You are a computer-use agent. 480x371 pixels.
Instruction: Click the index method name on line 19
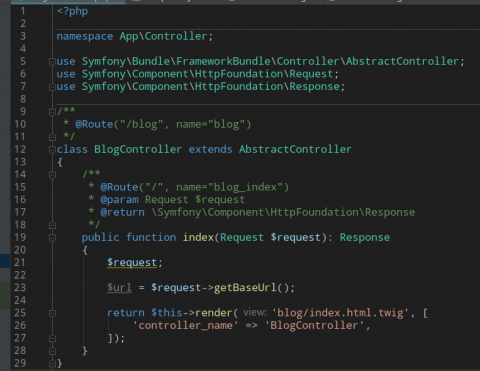point(198,237)
